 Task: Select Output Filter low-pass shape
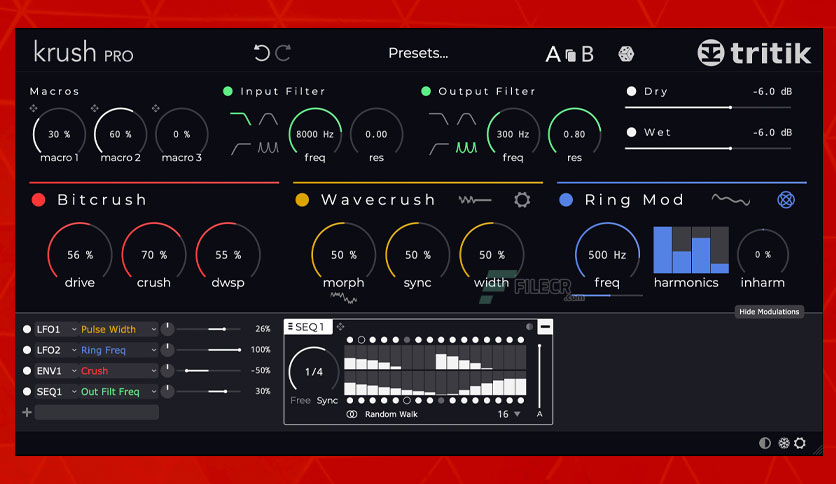point(439,118)
